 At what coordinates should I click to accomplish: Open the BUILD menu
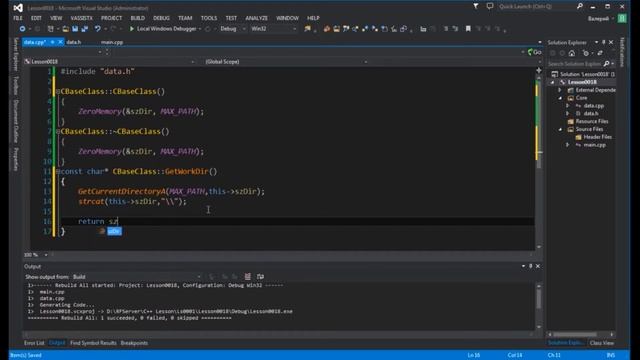pos(138,18)
